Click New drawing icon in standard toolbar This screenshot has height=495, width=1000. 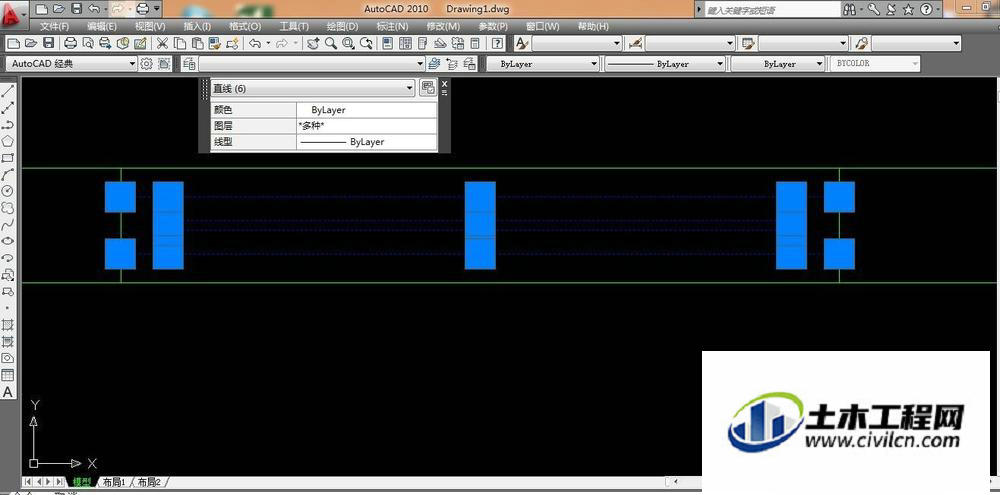click(x=13, y=43)
